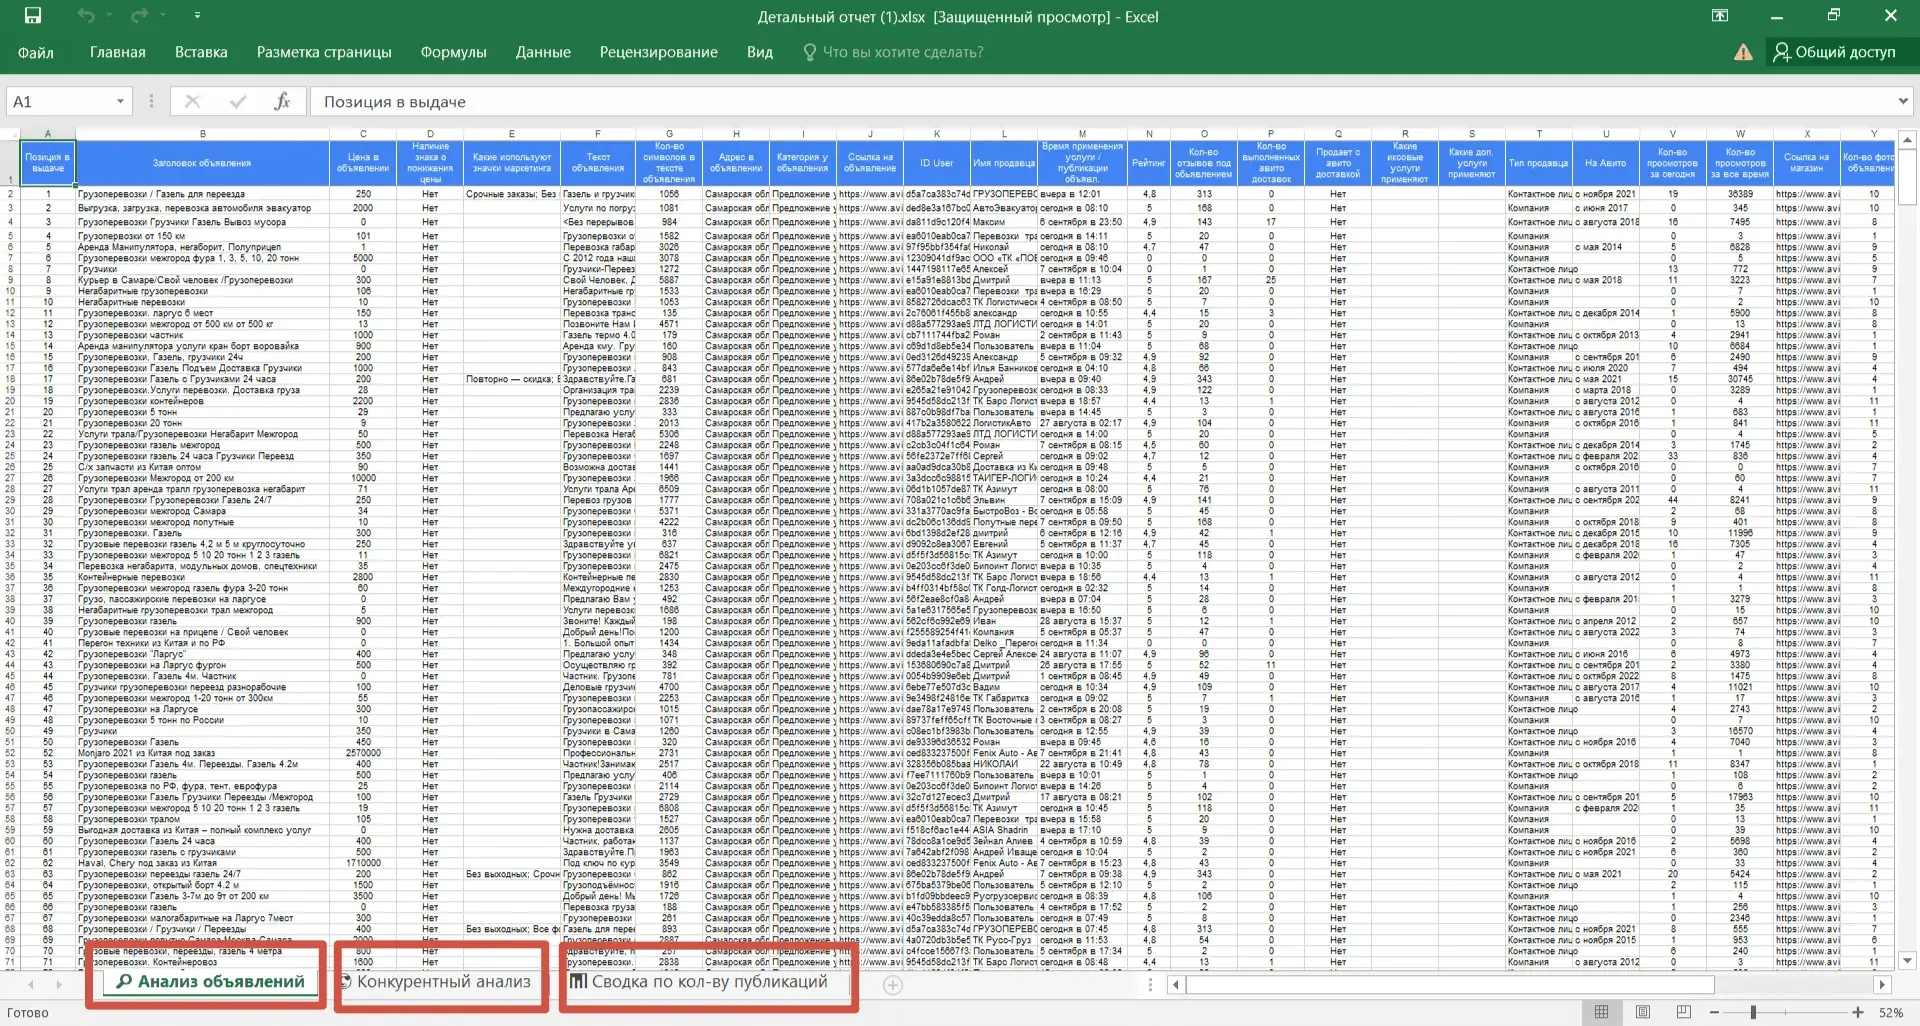1920x1026 pixels.
Task: Click the yellow warning triangle icon
Action: click(x=1743, y=52)
